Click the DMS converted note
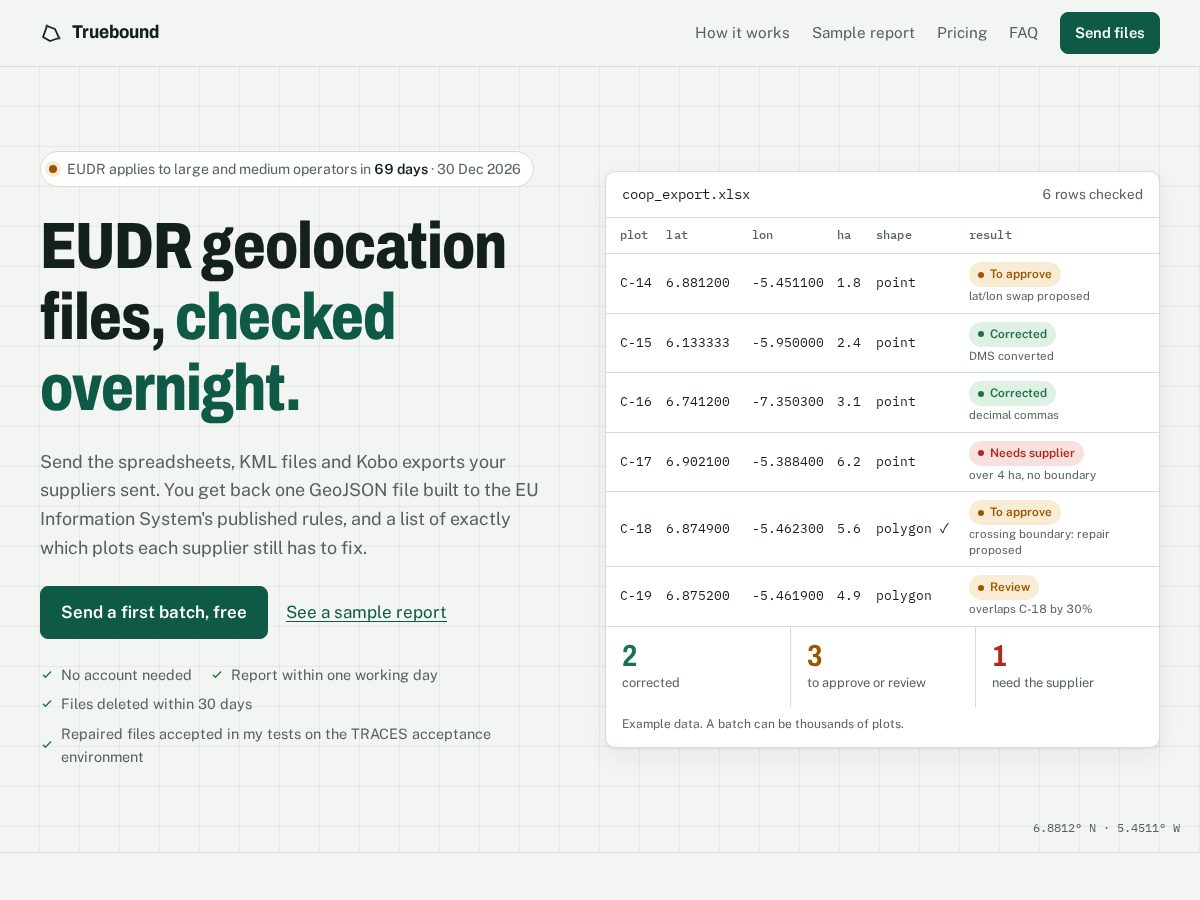The height and width of the screenshot is (900, 1200). point(1011,356)
